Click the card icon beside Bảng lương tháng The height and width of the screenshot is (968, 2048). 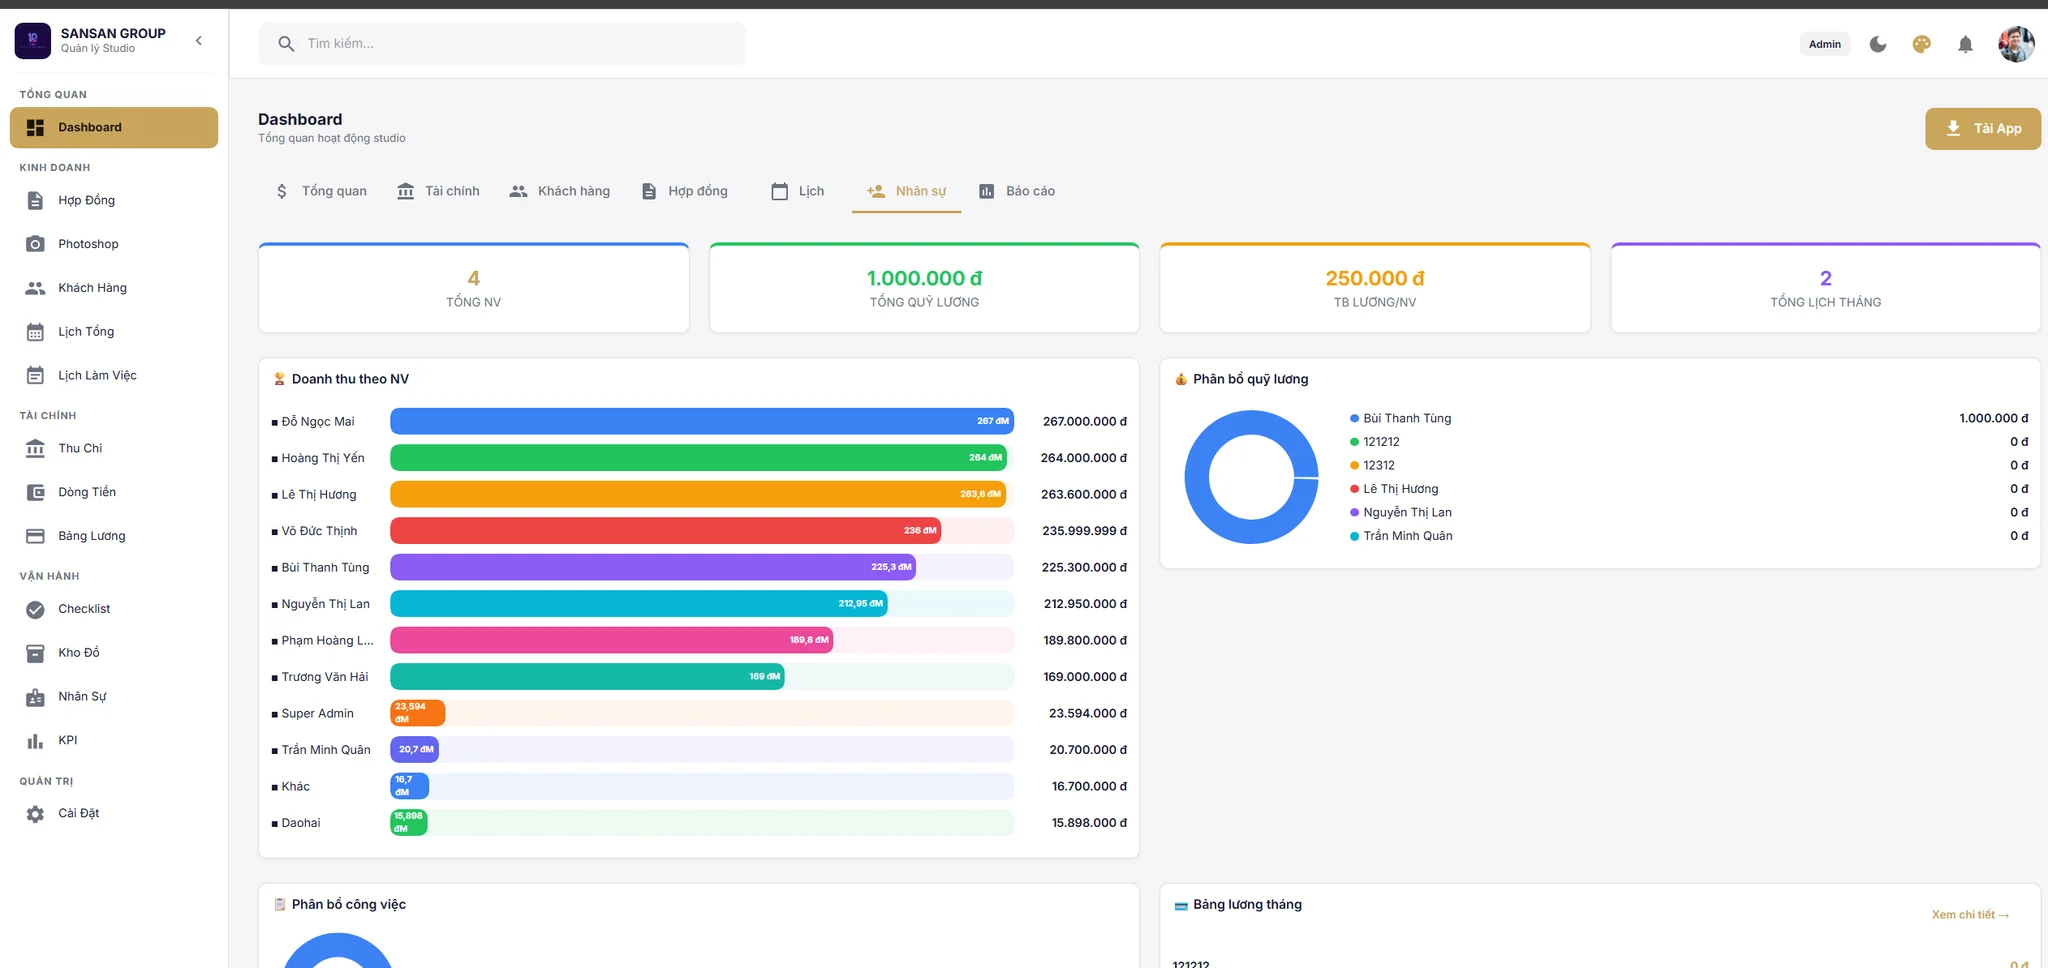pos(1181,905)
